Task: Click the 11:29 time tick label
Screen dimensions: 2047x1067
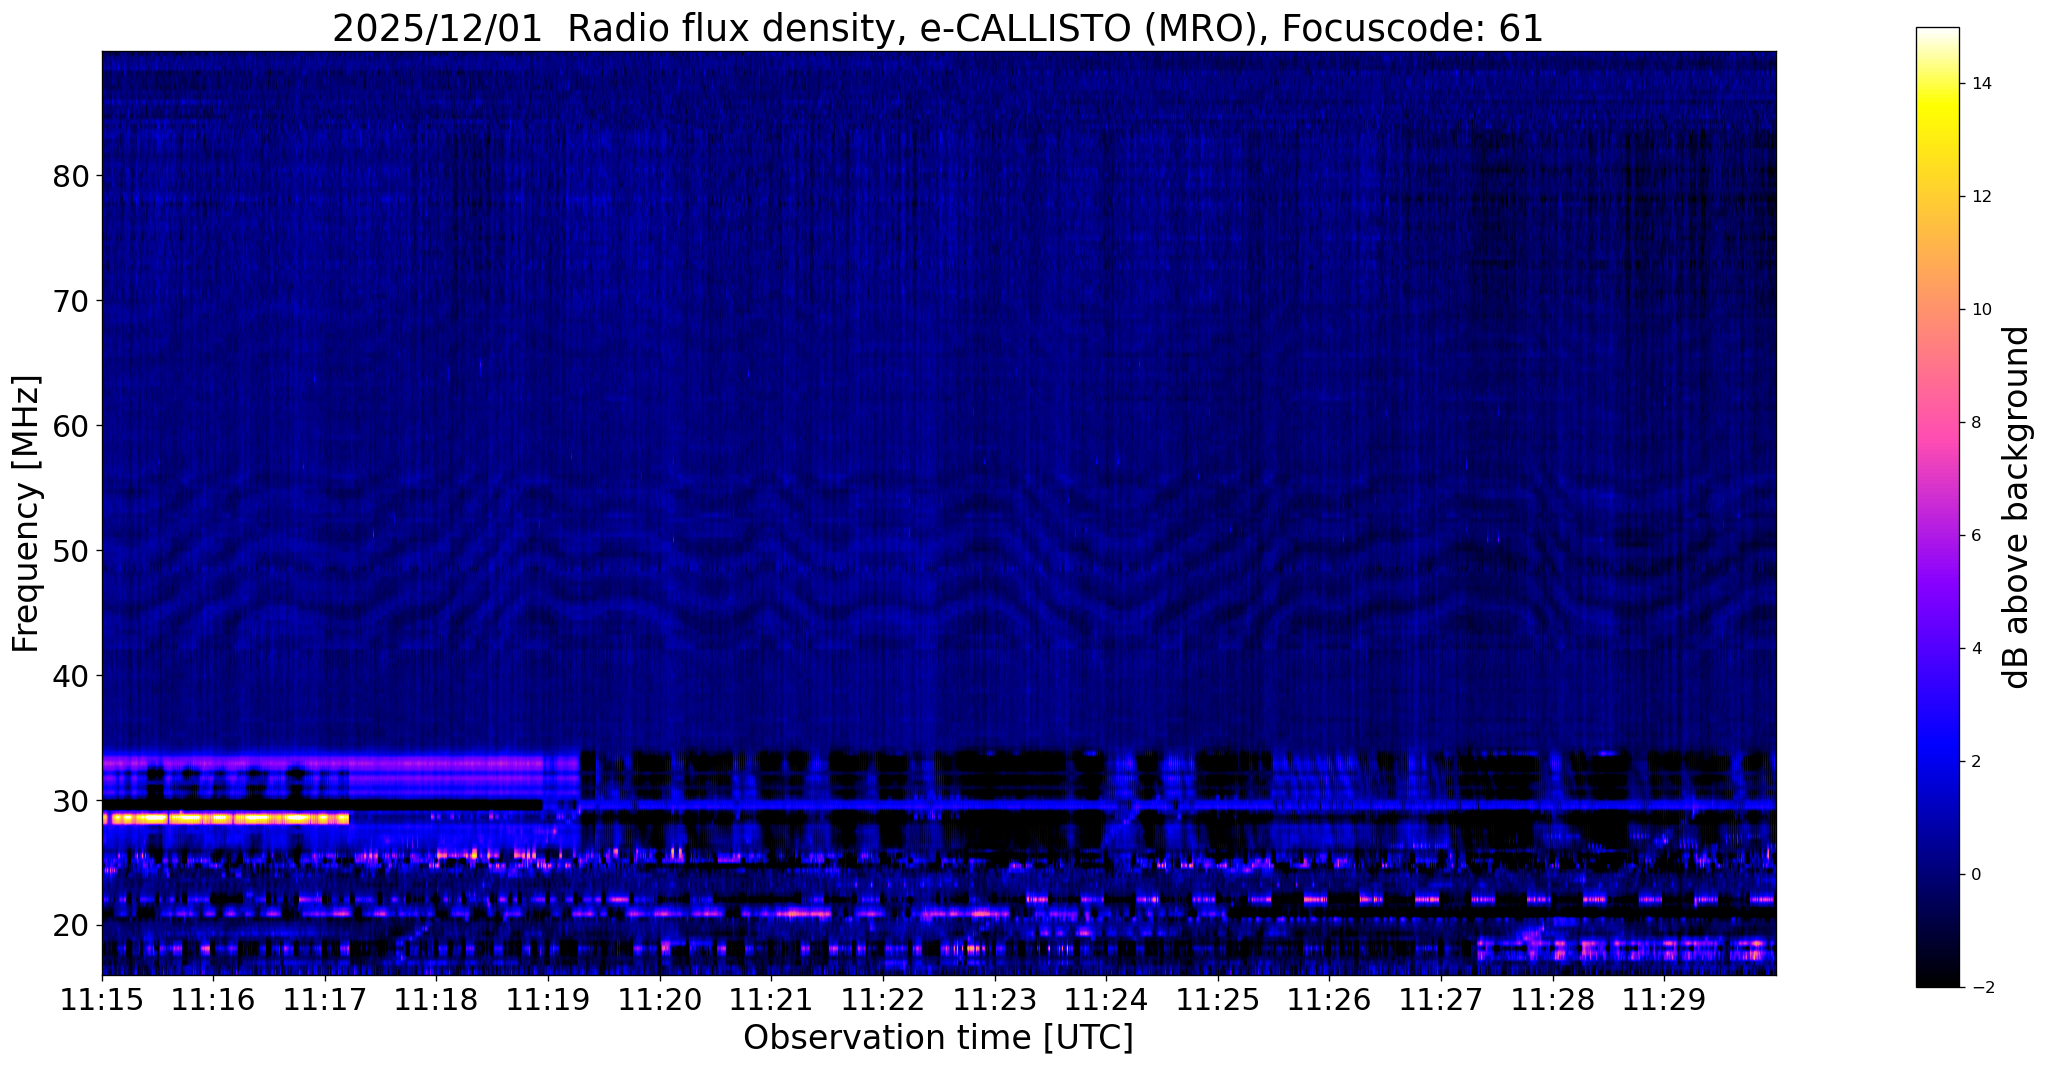Action: (x=1663, y=999)
